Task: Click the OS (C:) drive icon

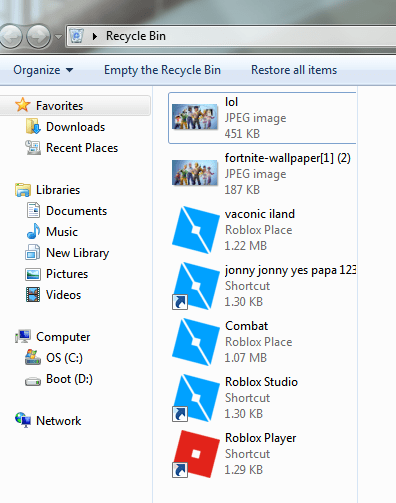Action: pos(33,357)
